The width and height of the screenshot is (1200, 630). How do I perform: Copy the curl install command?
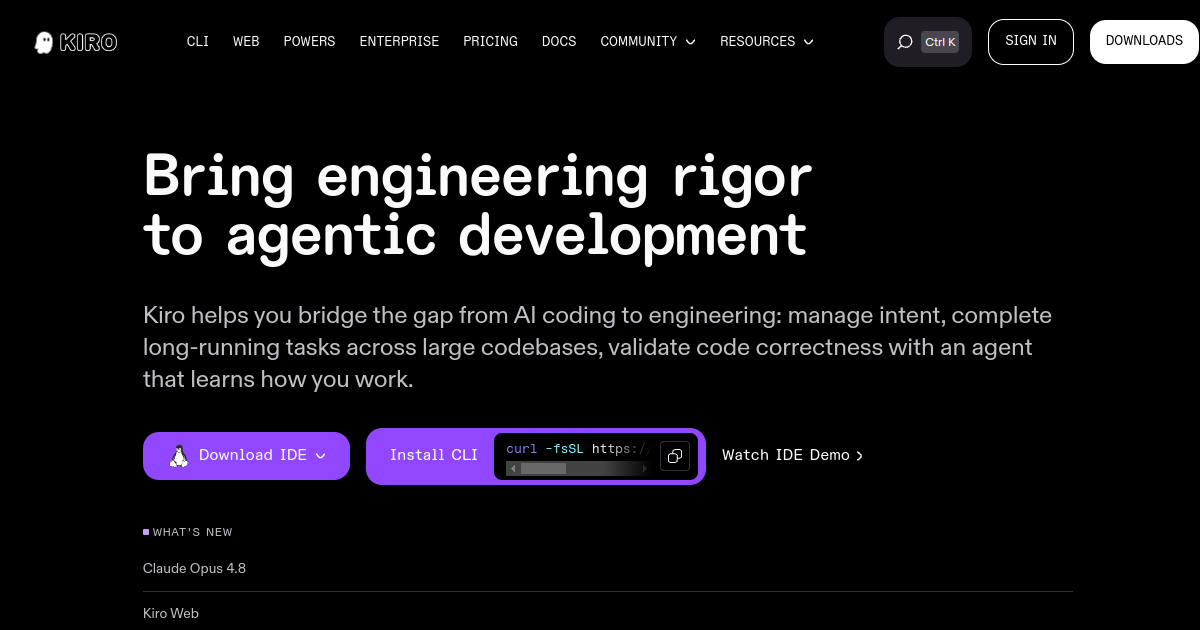(x=675, y=456)
